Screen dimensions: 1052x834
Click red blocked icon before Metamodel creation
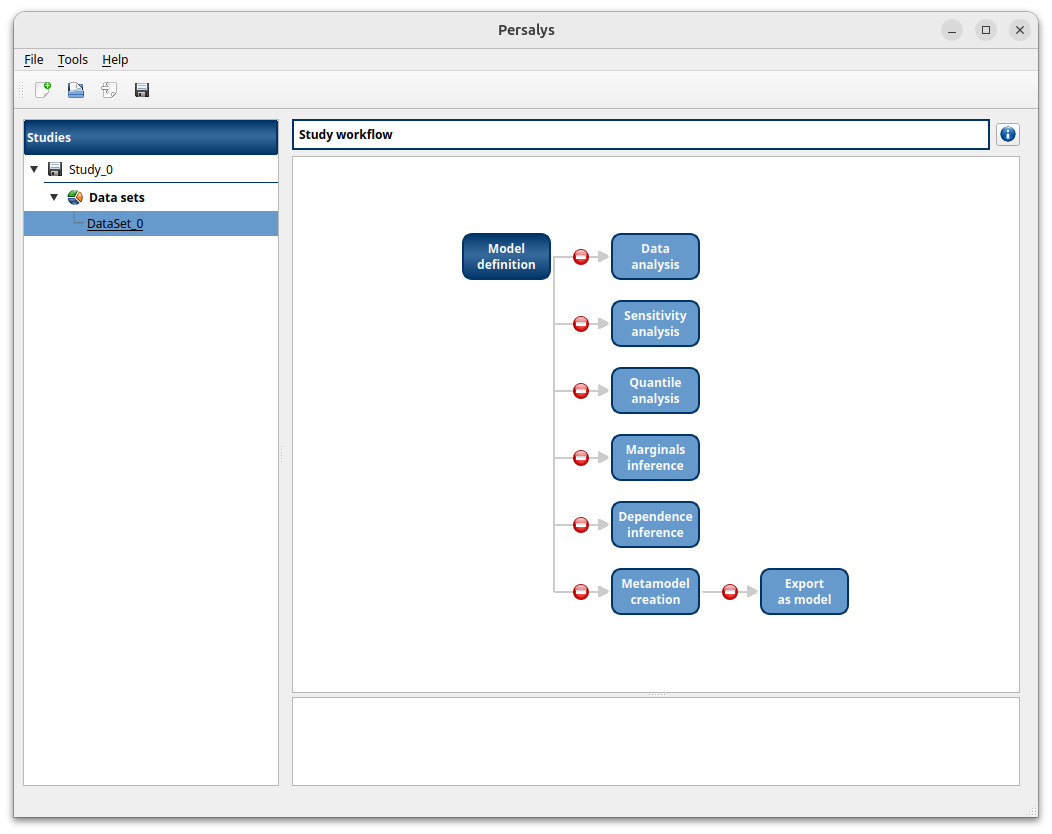(581, 592)
